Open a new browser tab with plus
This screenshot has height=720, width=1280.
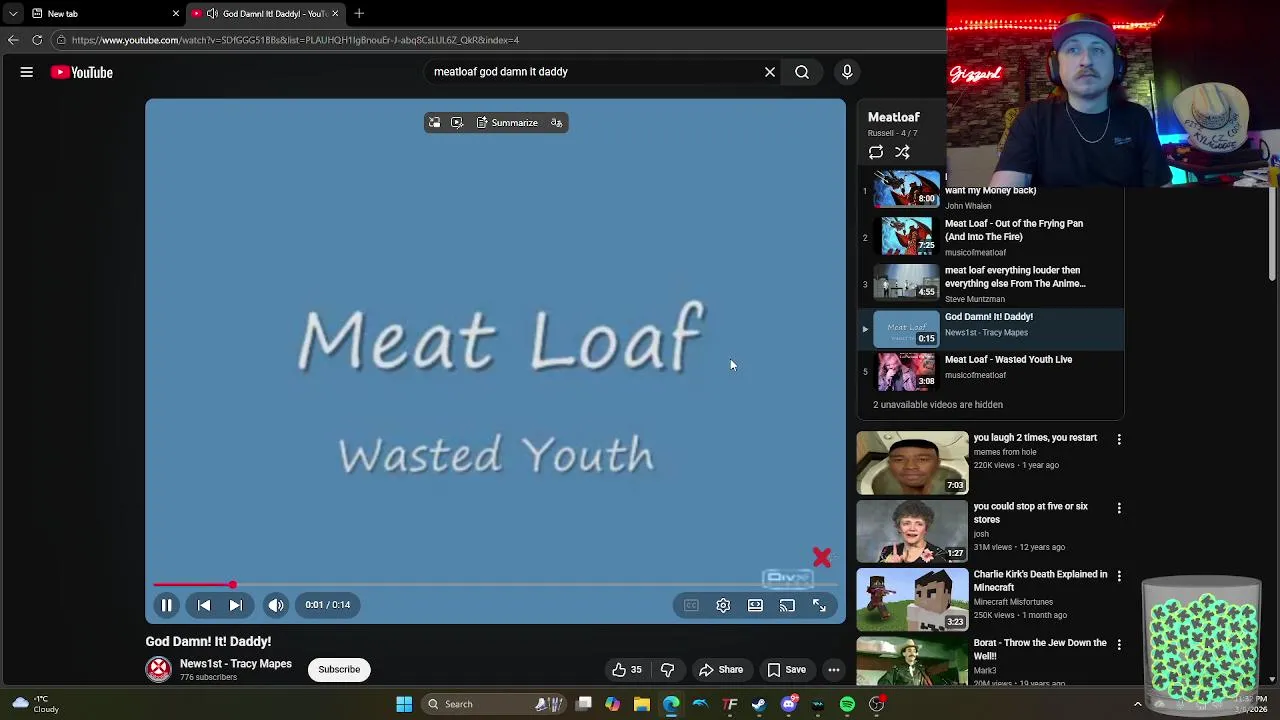coord(359,14)
